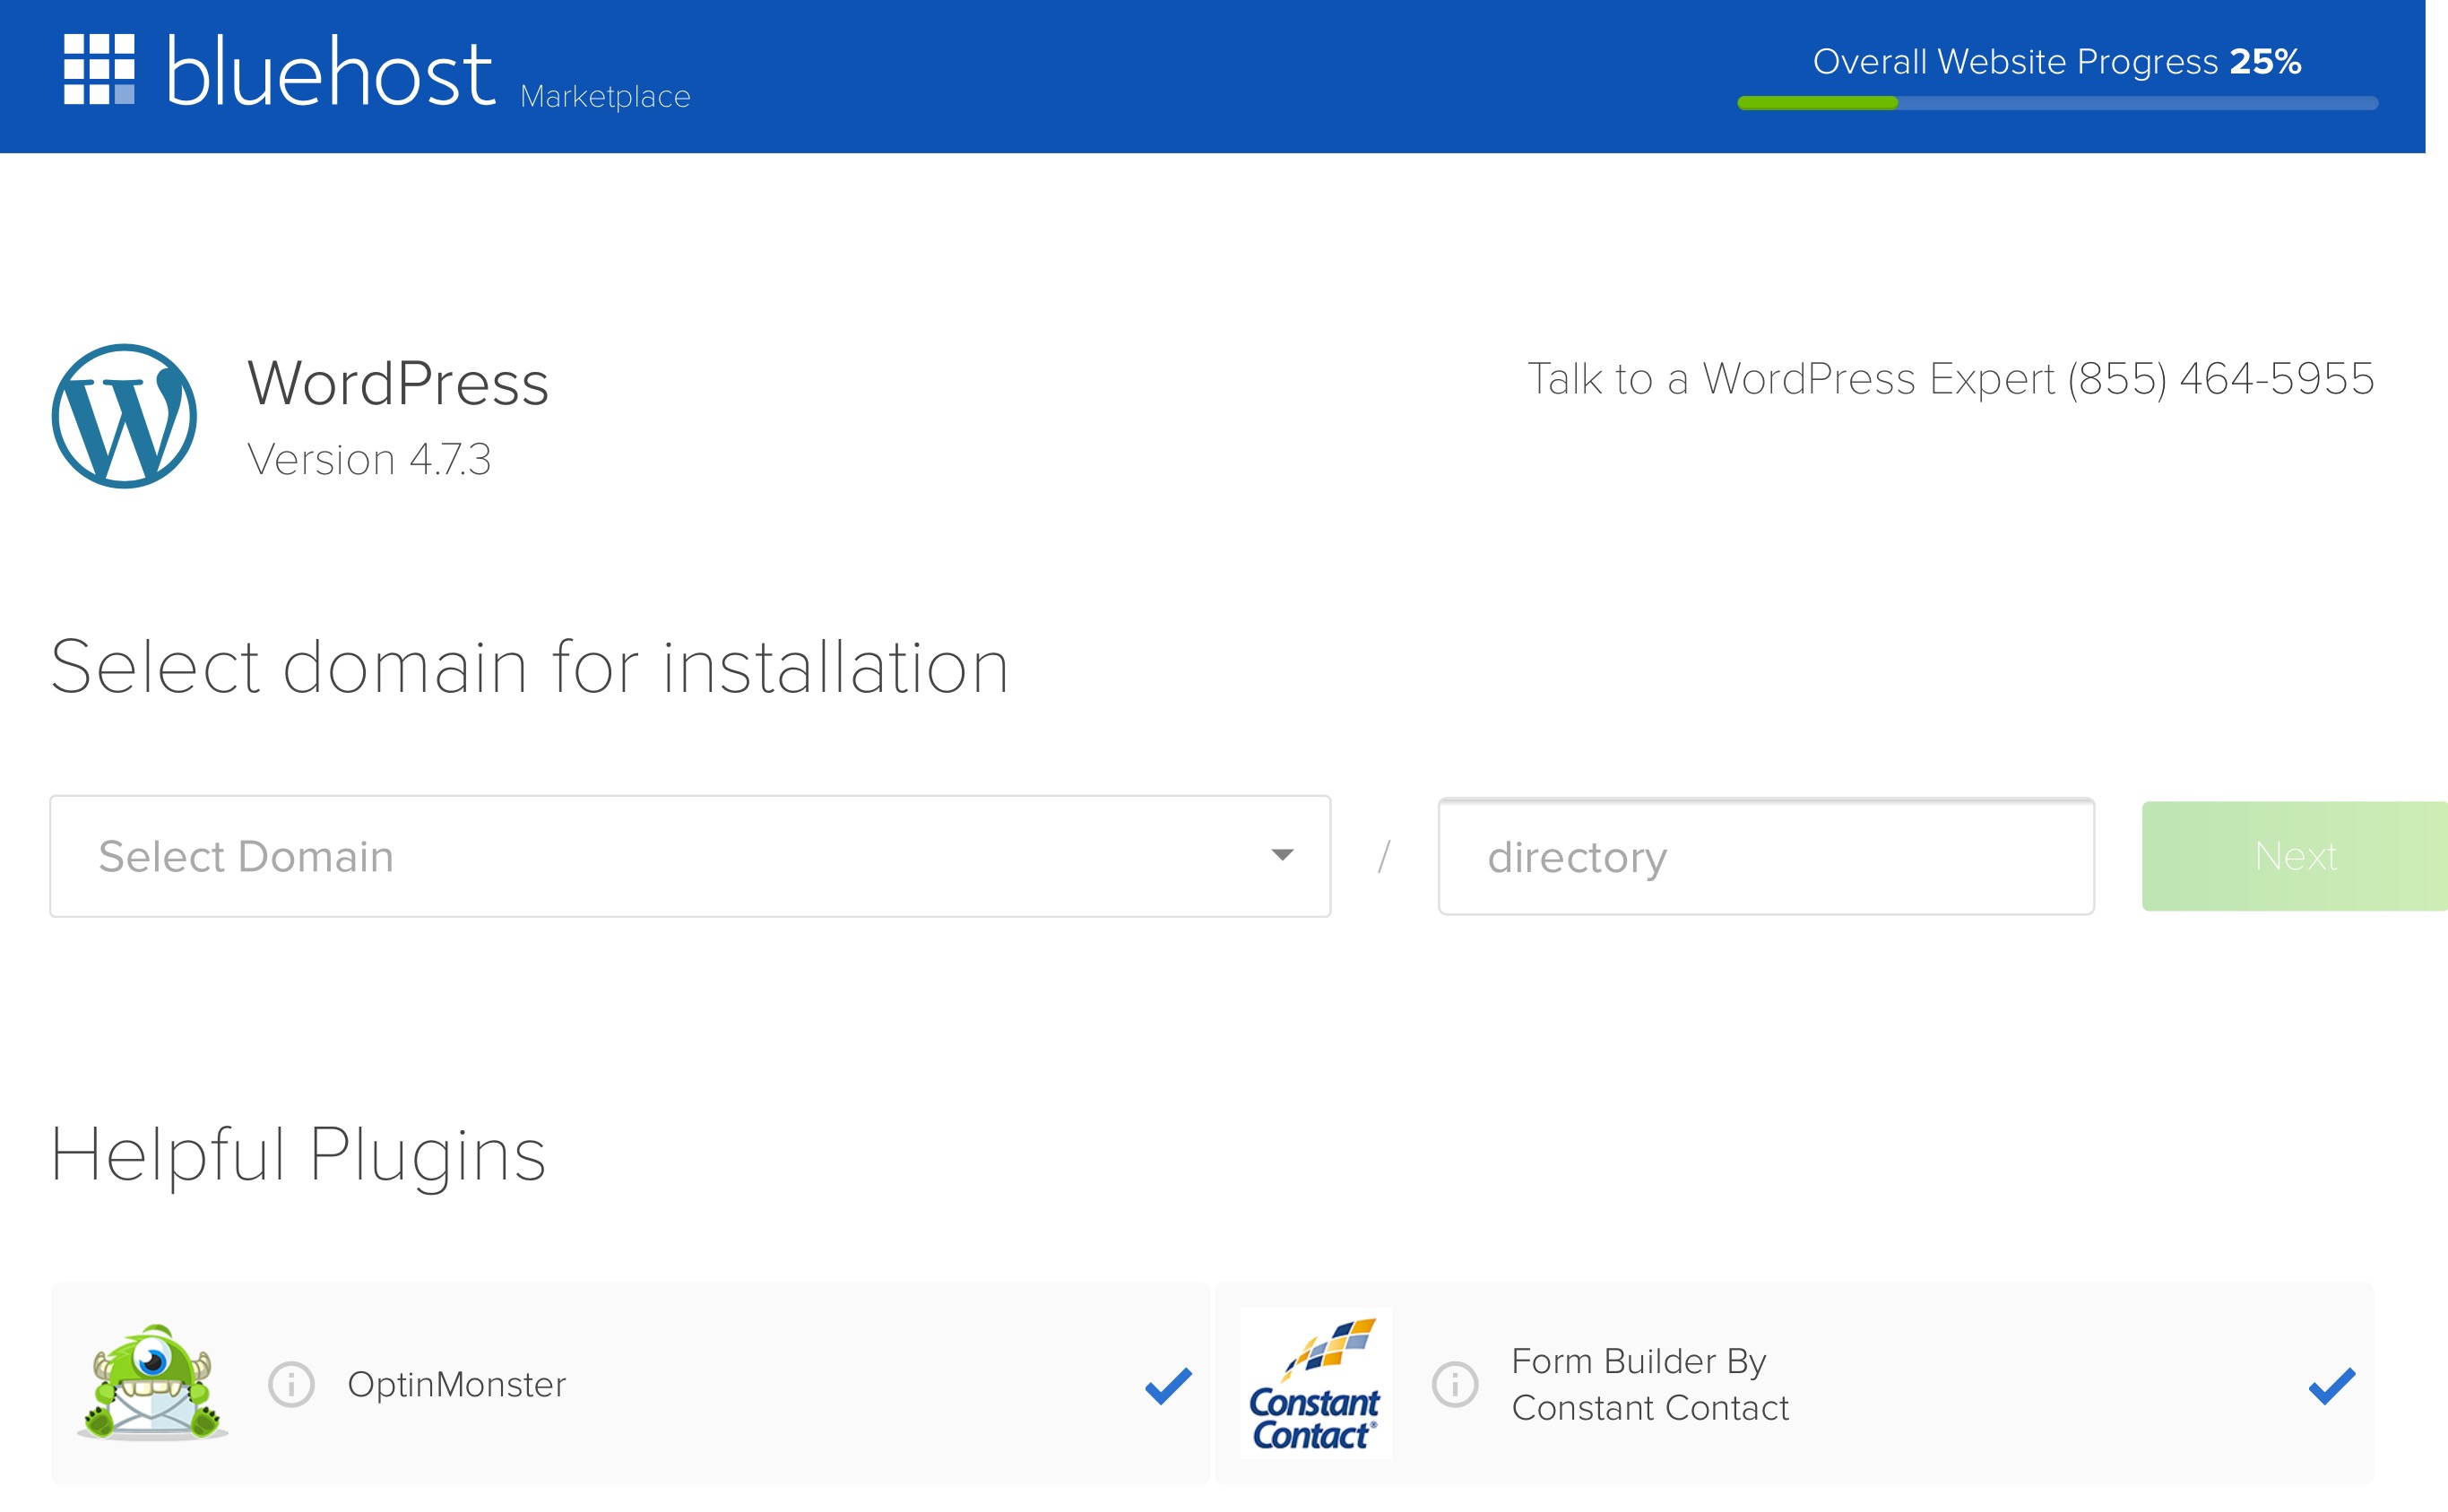Show info for OptinMonster plugin
The height and width of the screenshot is (1512, 2448).
click(291, 1384)
